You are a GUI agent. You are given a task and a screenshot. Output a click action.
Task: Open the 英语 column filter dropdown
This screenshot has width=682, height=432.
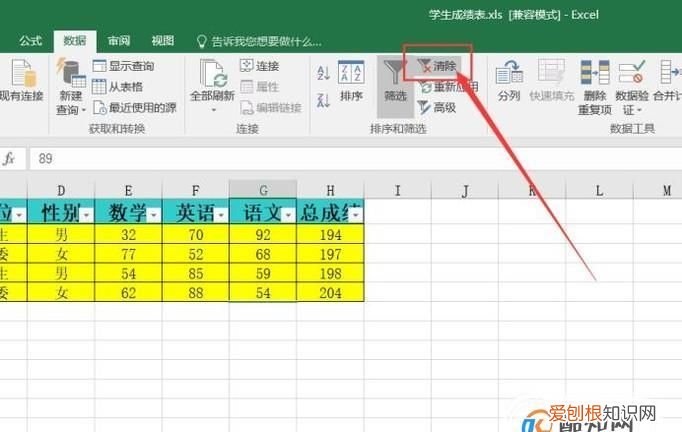click(221, 215)
